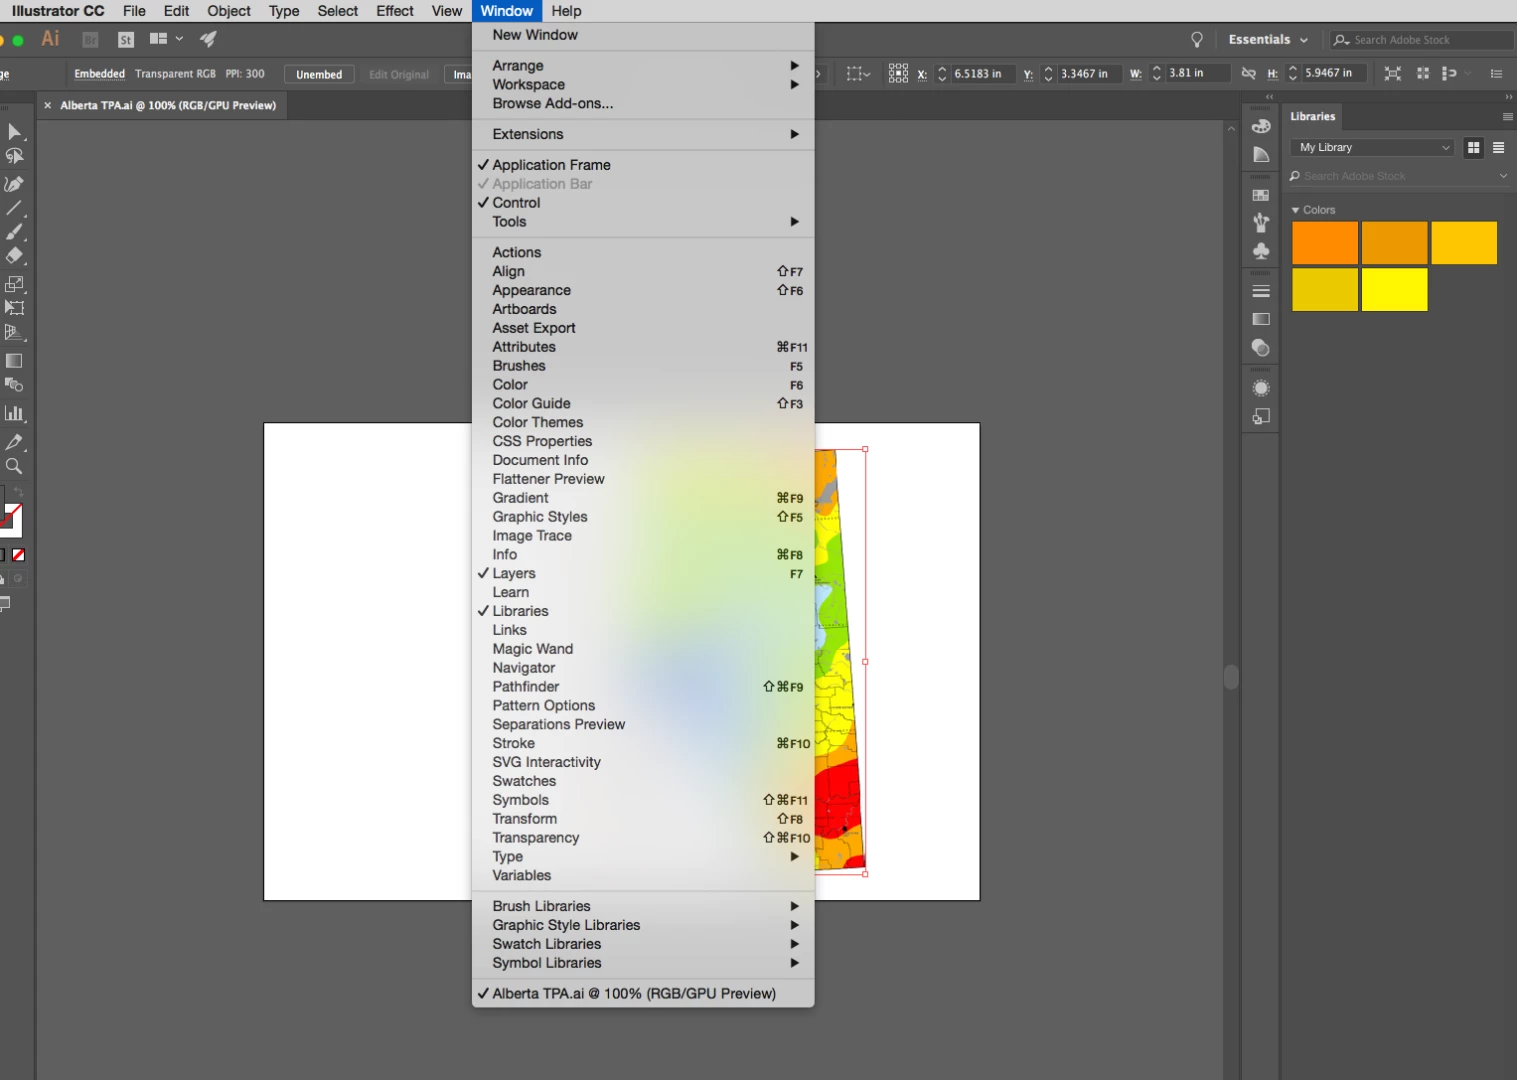Click the lightbulb learn icon

[x=1197, y=40]
